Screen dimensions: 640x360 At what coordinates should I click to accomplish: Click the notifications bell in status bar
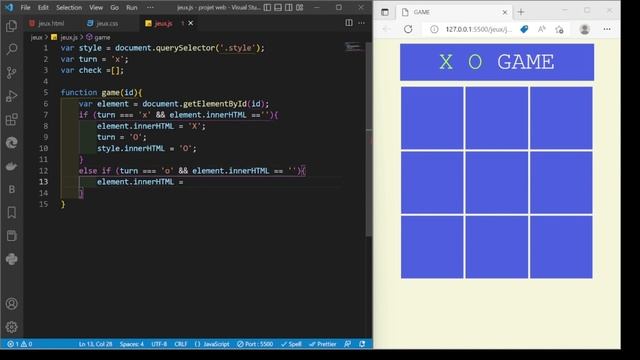pyautogui.click(x=362, y=344)
